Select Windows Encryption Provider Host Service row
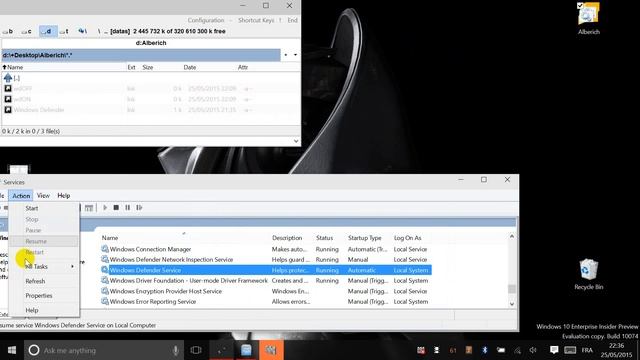This screenshot has height=360, width=640. (266, 291)
